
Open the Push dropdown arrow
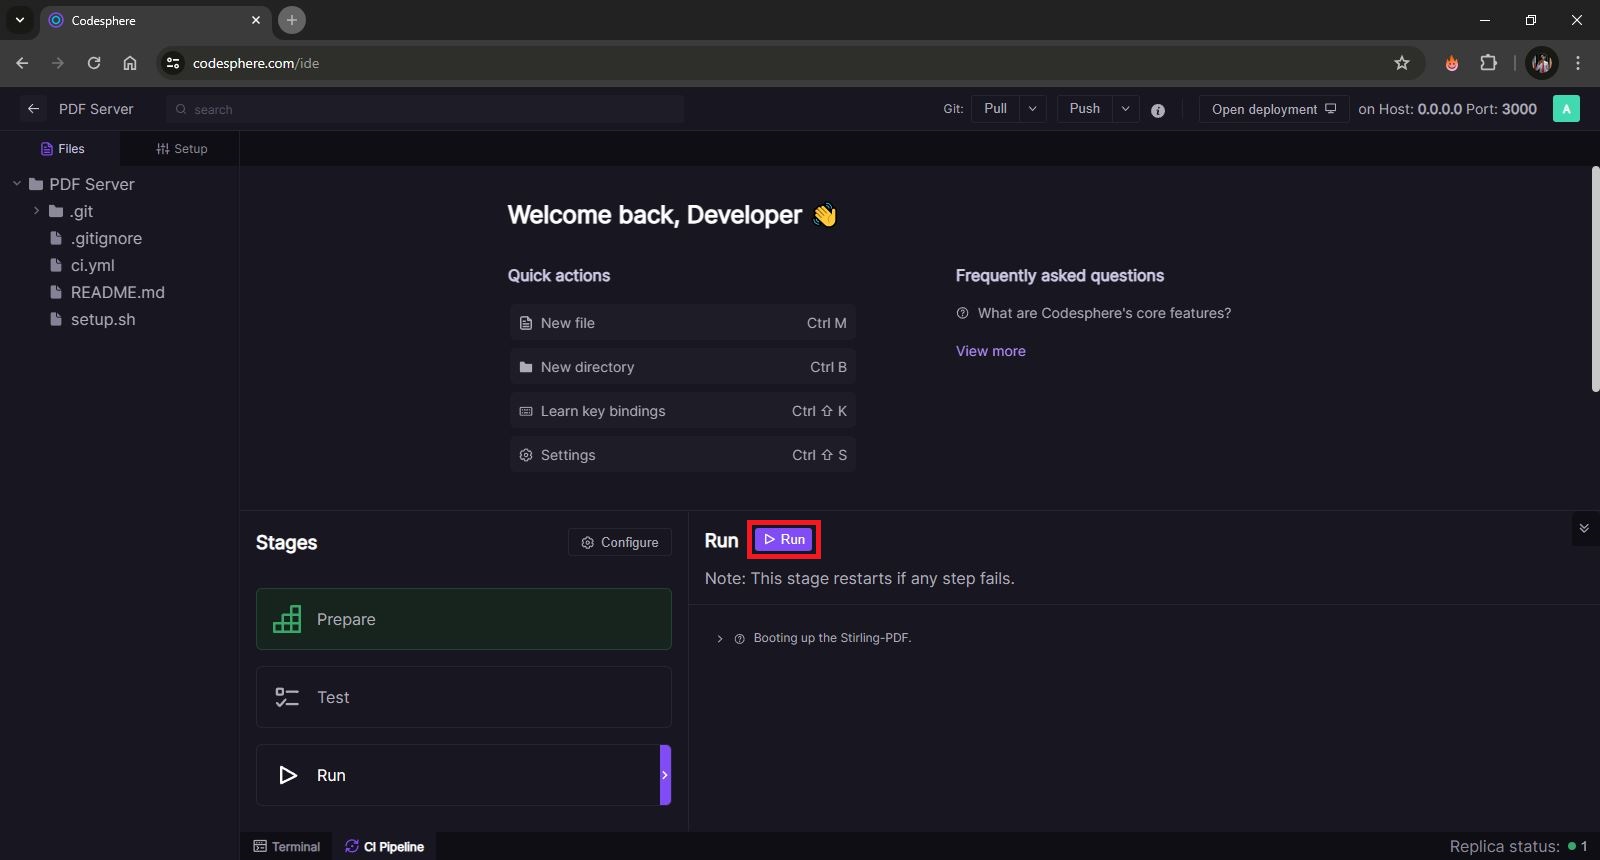pos(1126,109)
